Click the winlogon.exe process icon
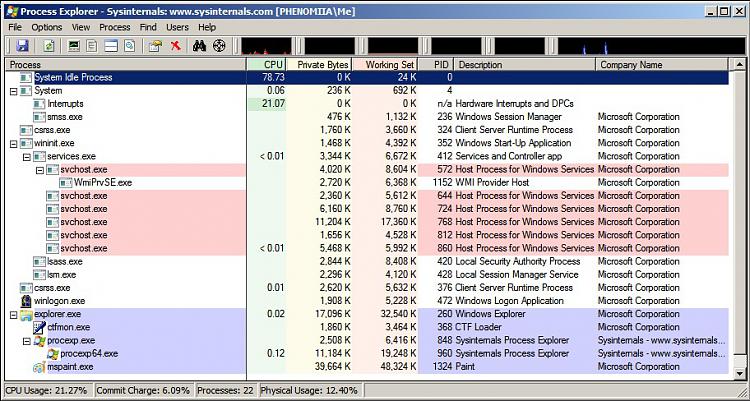 click(x=26, y=301)
